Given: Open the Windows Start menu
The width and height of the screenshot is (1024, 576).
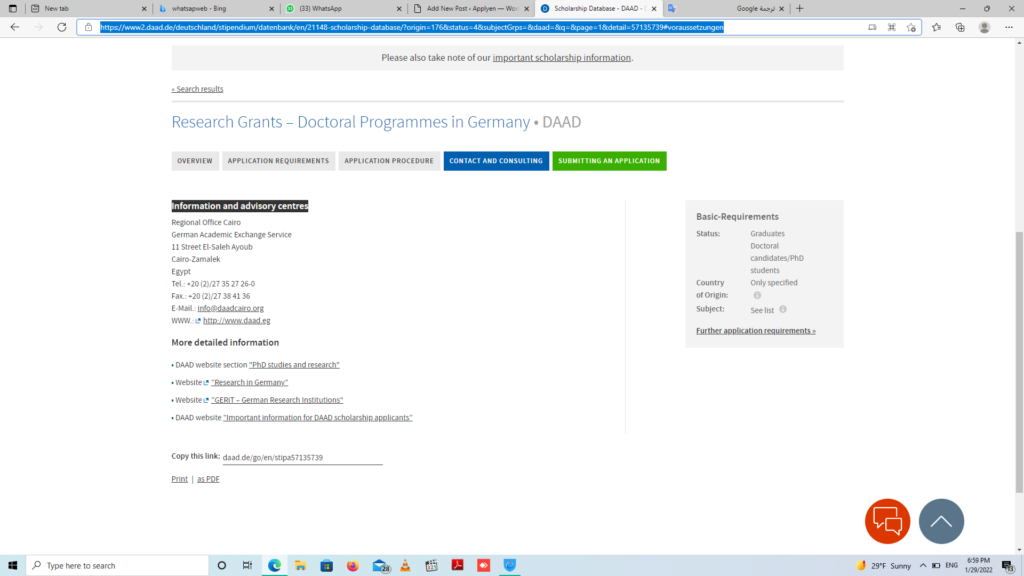Looking at the screenshot, I should point(12,566).
